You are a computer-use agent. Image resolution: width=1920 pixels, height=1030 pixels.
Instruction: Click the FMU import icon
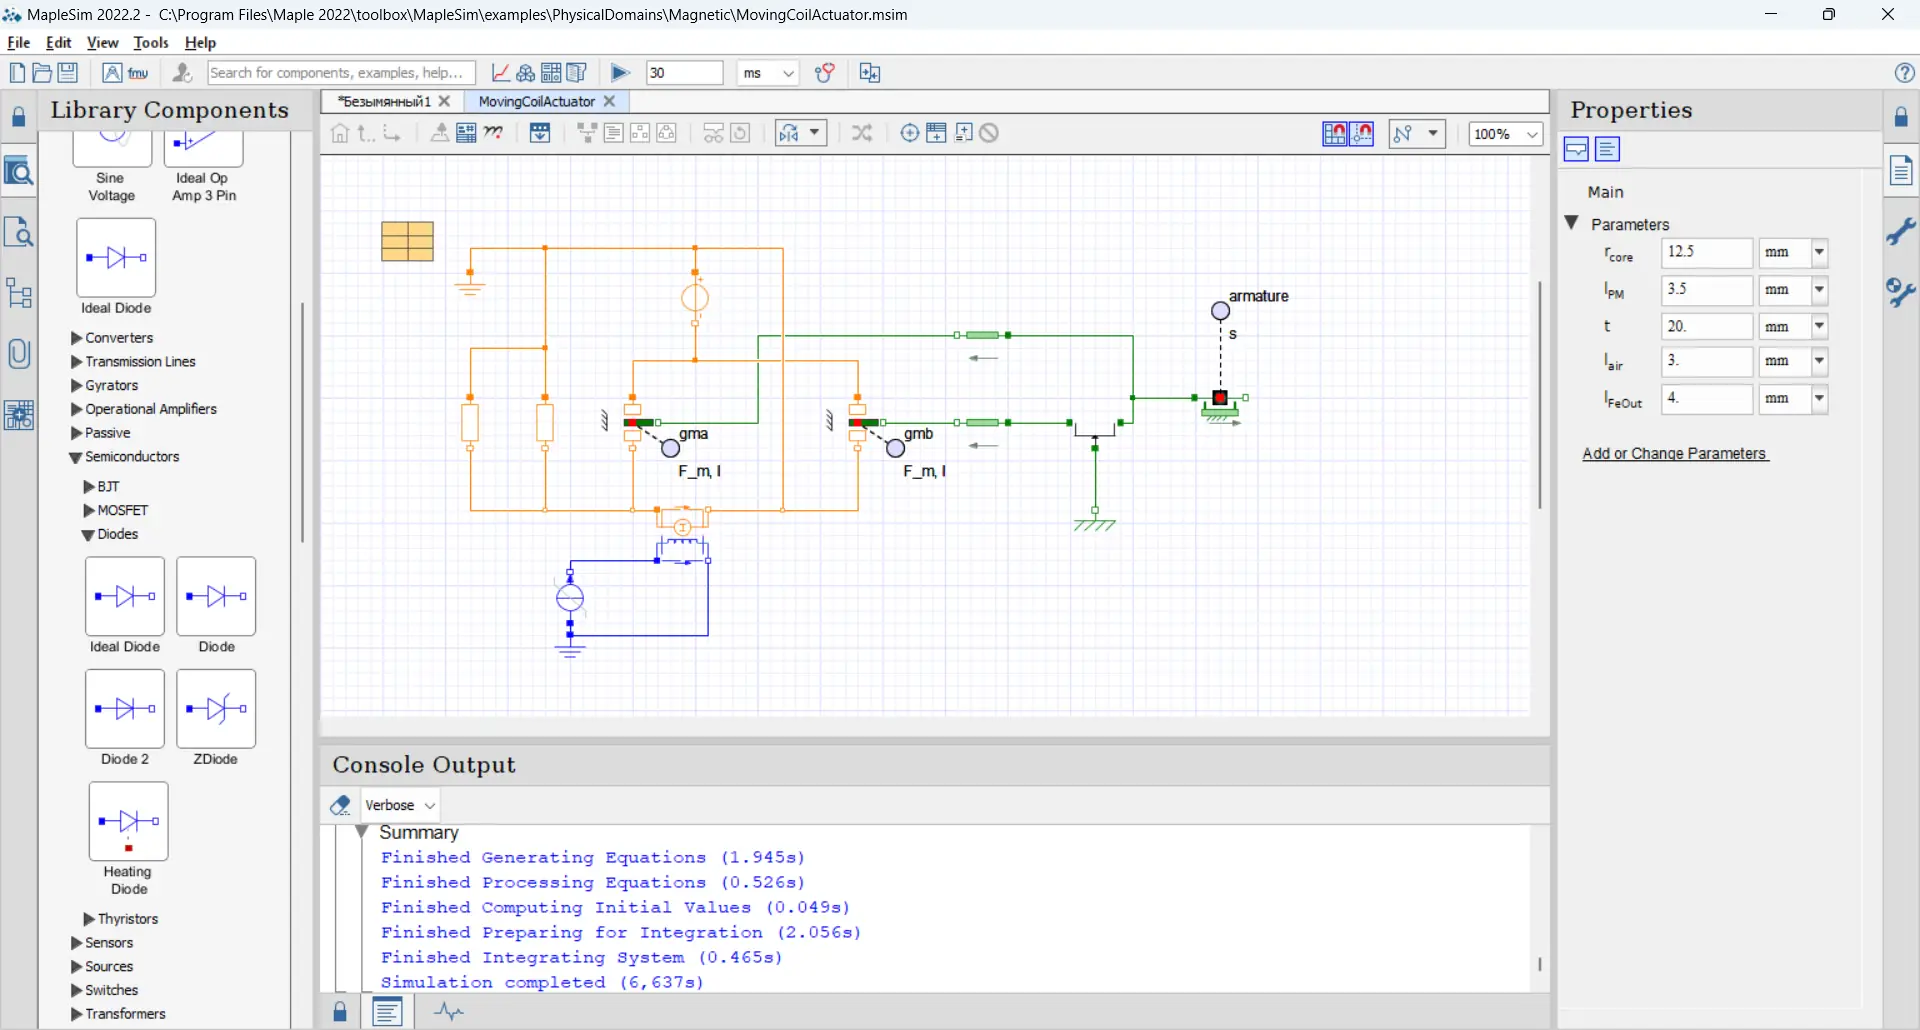coord(138,73)
